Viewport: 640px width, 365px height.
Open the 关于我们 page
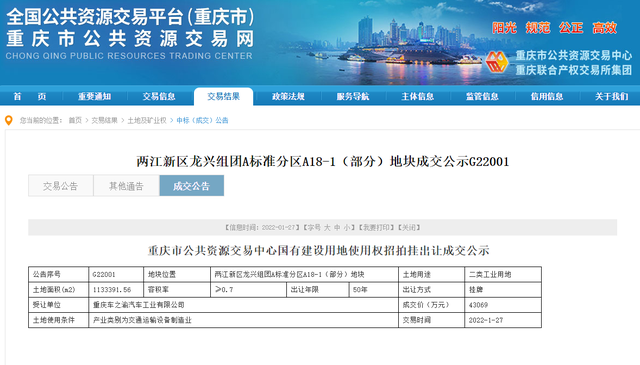coord(611,97)
